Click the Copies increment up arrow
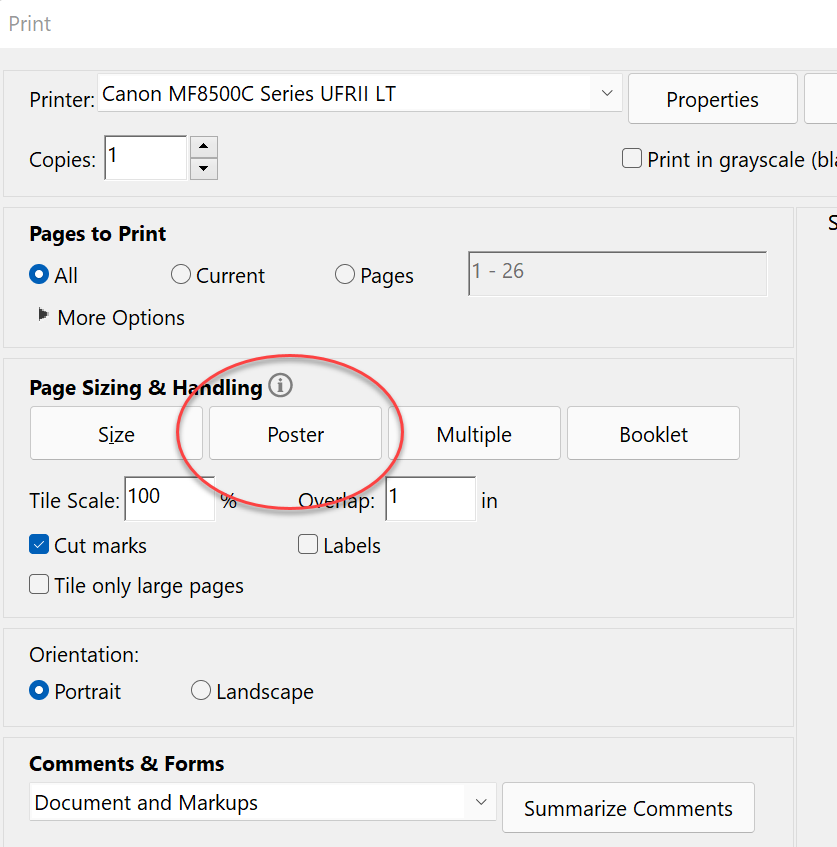This screenshot has height=847, width=837. coord(203,147)
